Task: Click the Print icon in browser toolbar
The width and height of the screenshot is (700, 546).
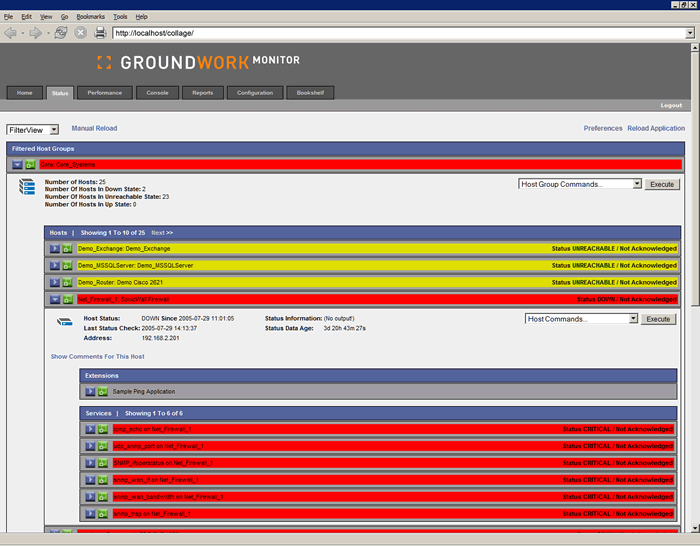Action: (100, 33)
